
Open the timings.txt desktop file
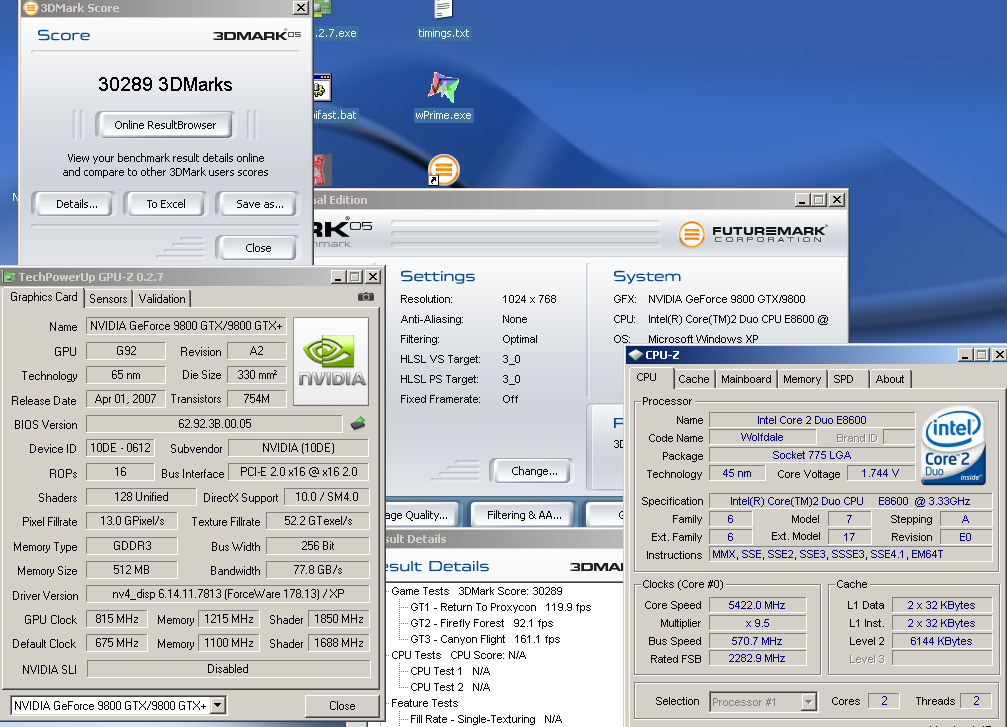[443, 21]
